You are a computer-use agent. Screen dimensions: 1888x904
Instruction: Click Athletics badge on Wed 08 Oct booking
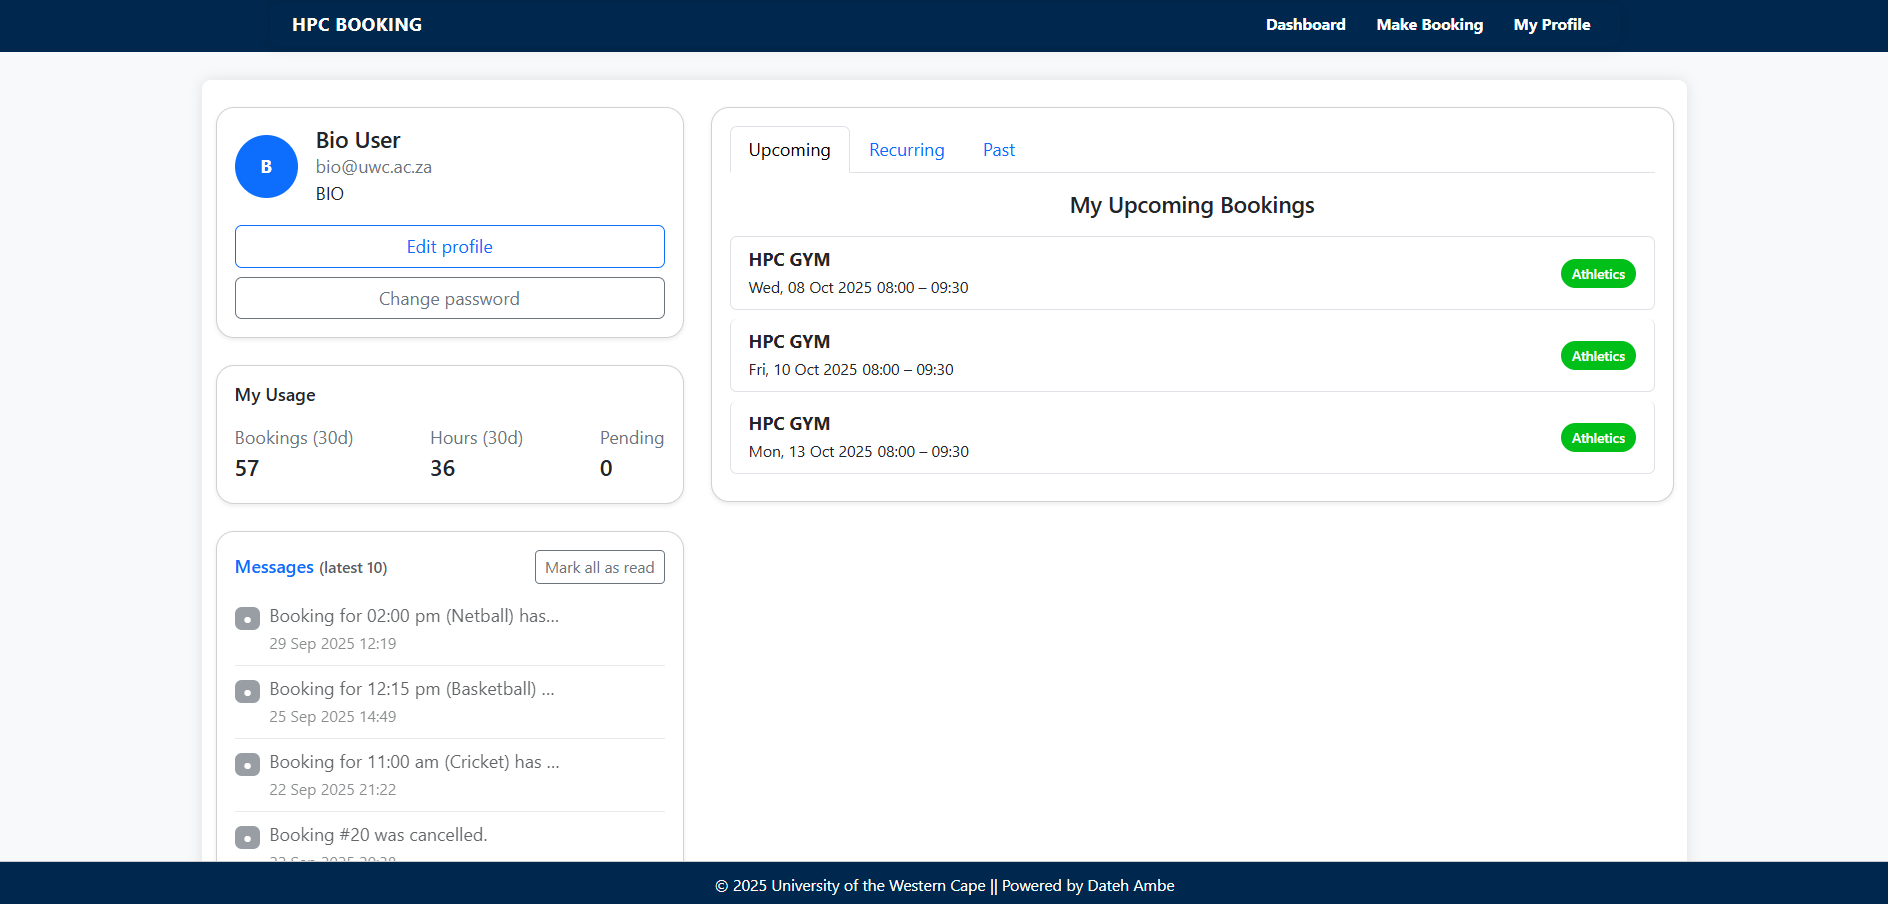point(1597,274)
